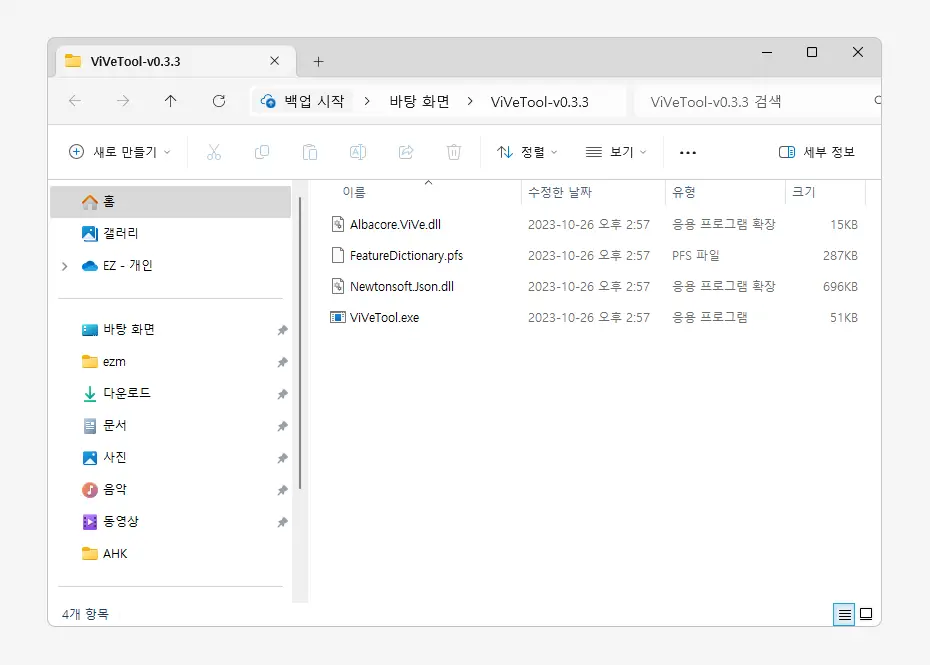Click the Newtonsoft.Json.dll file icon
Screen dimensions: 930x665
(337, 287)
